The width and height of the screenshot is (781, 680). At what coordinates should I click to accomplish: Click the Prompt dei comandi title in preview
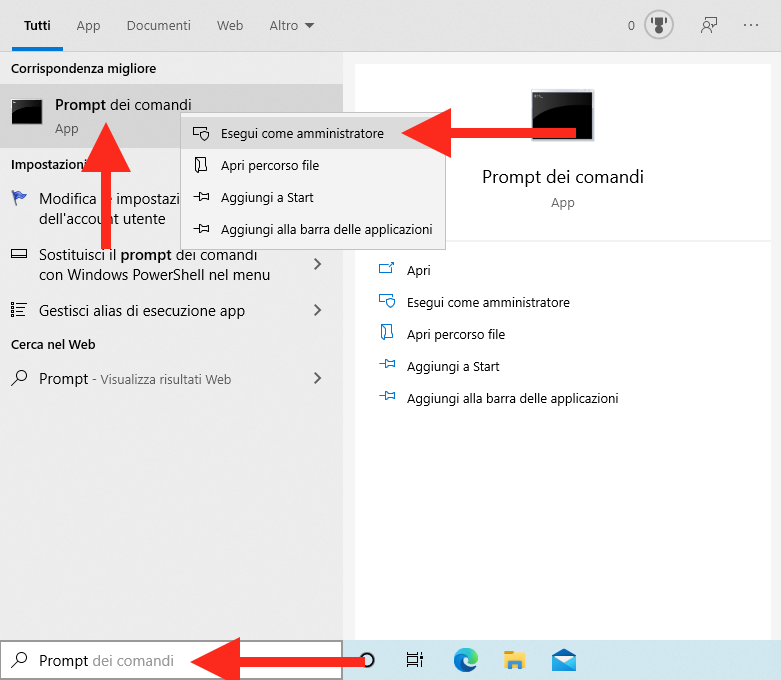pyautogui.click(x=563, y=177)
